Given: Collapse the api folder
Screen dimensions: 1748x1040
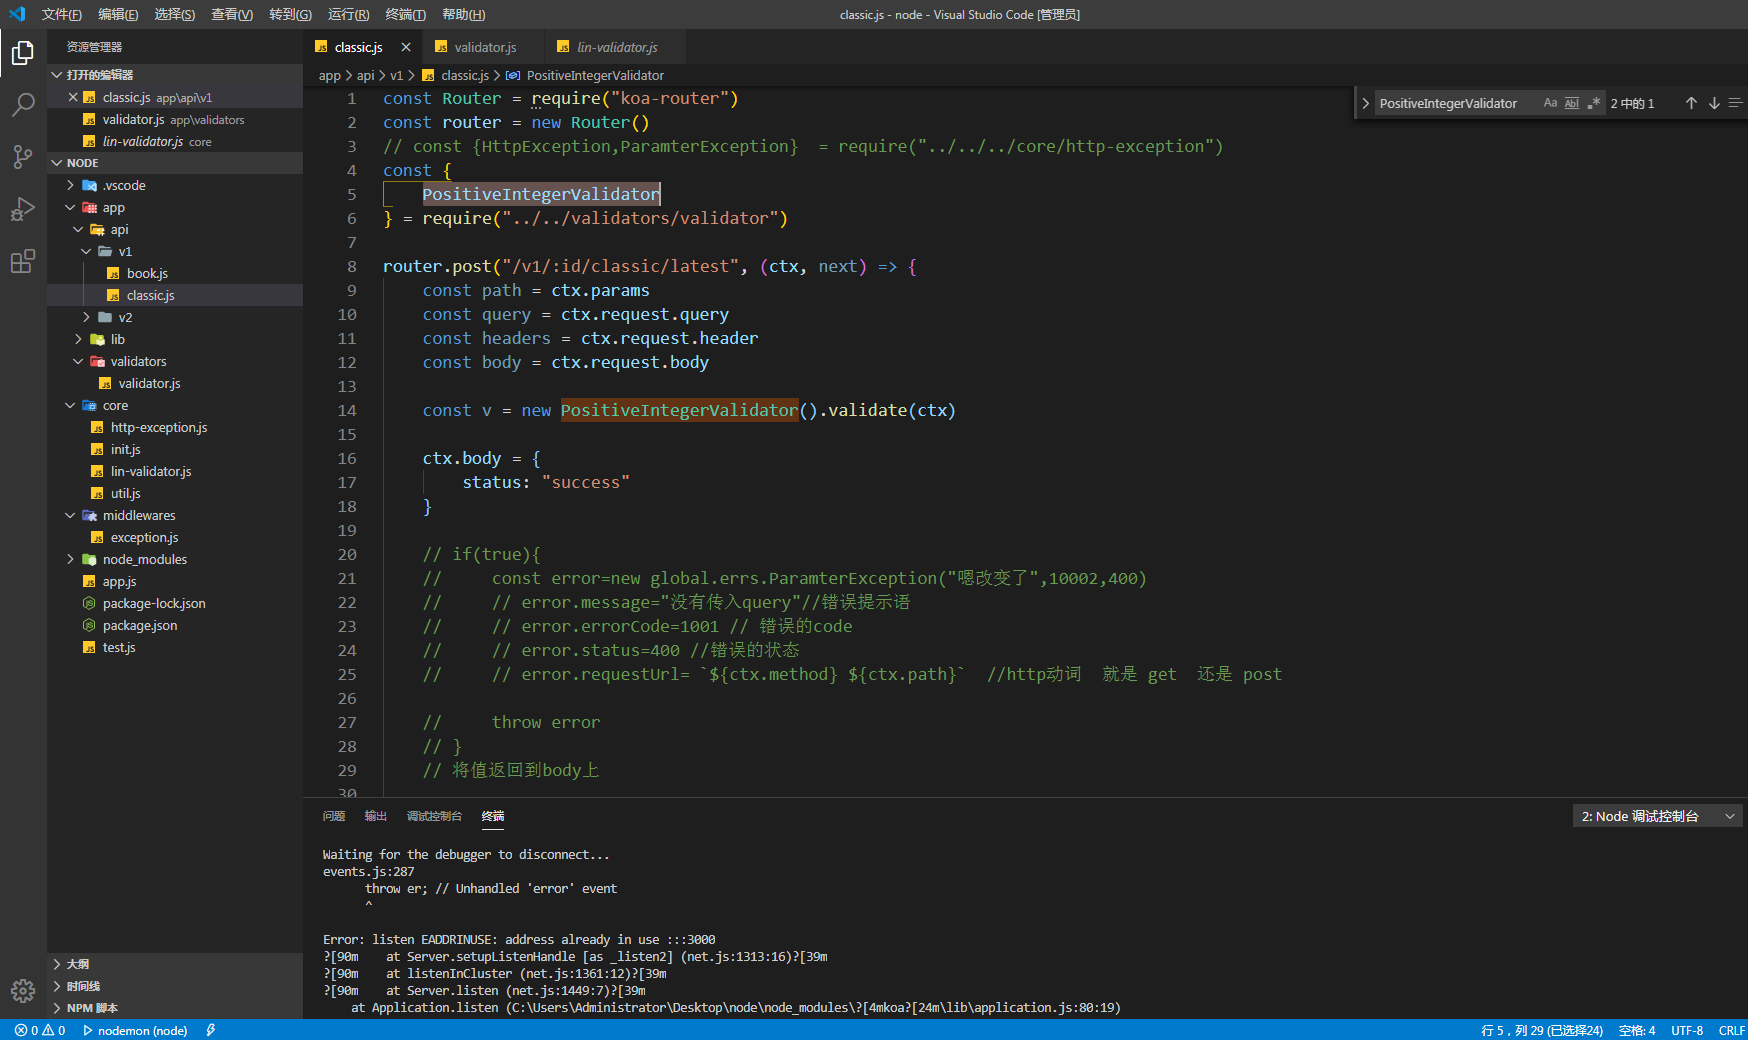Looking at the screenshot, I should (x=175, y=229).
